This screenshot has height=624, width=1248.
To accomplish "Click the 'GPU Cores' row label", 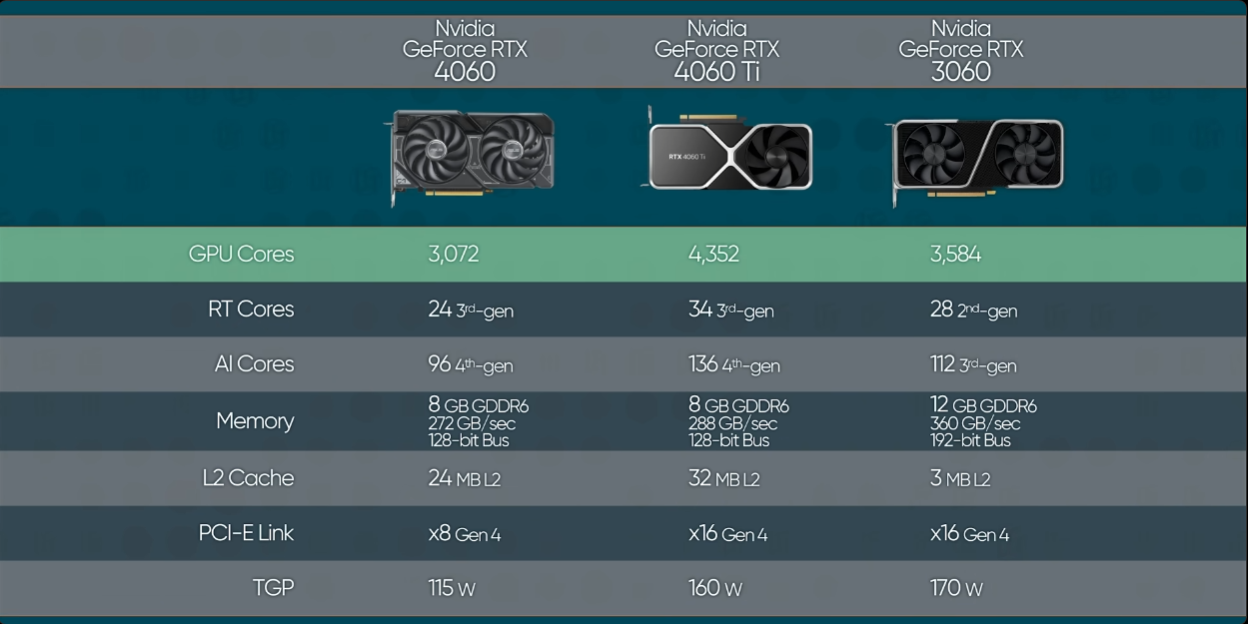I will 241,254.
